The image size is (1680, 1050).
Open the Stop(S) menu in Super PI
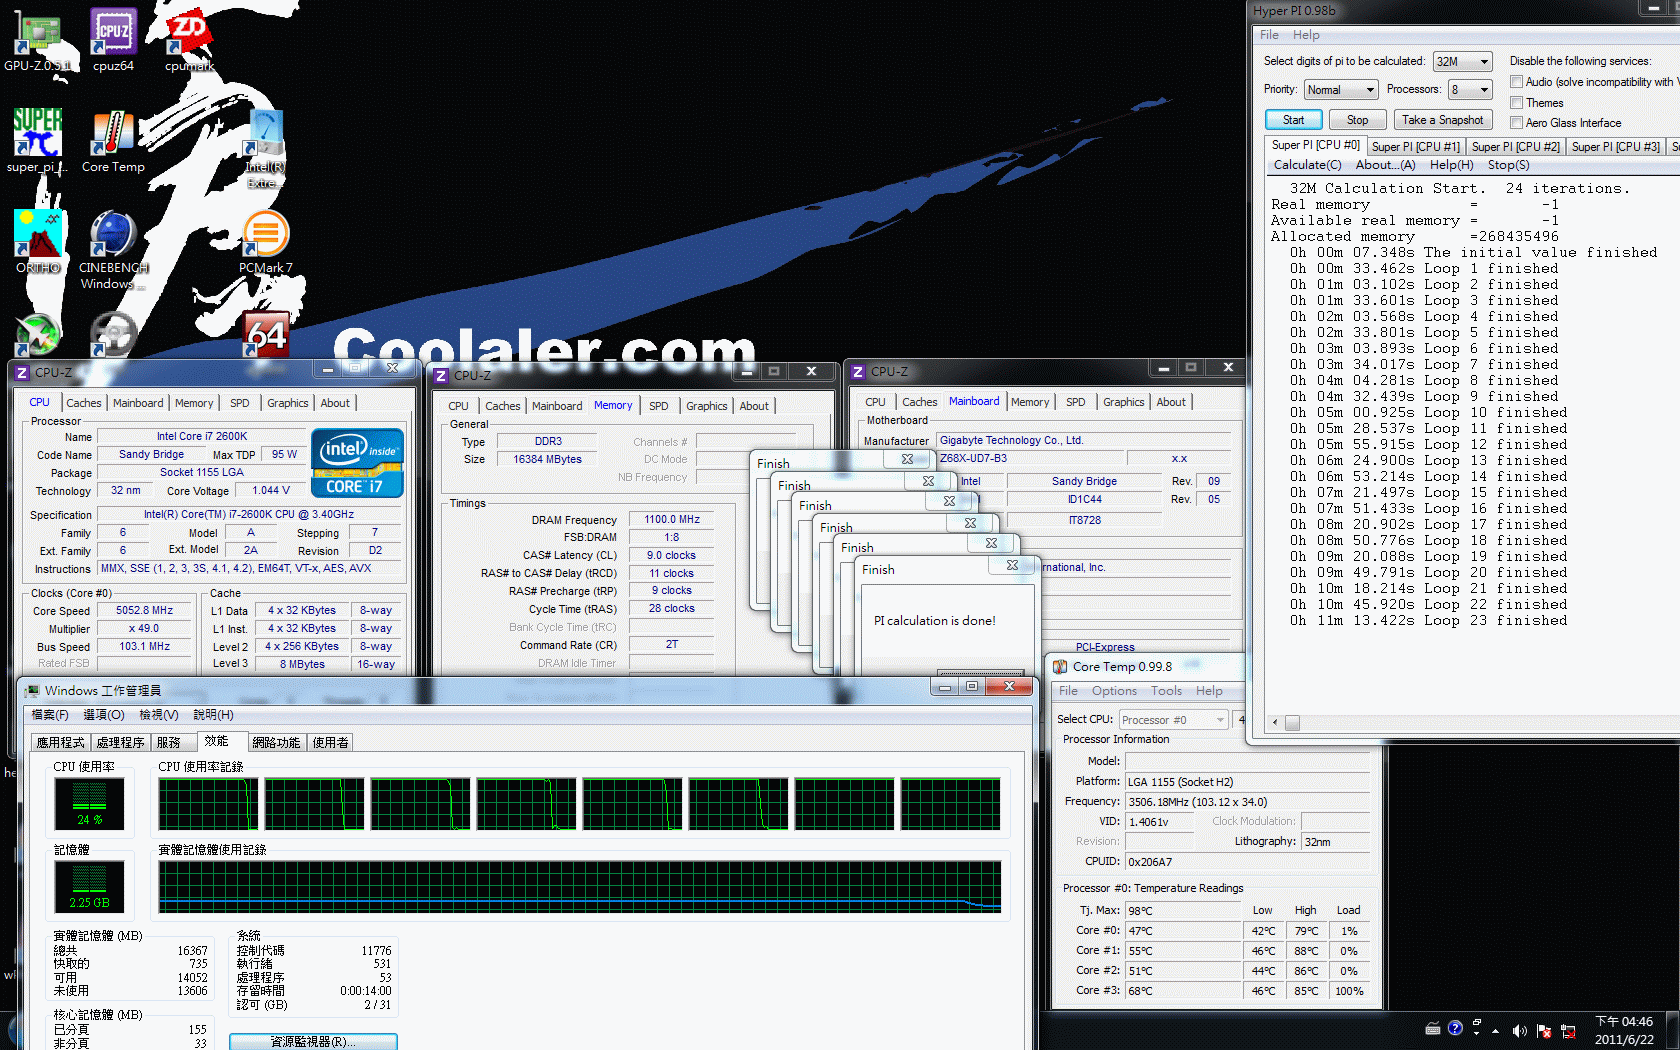click(1508, 165)
